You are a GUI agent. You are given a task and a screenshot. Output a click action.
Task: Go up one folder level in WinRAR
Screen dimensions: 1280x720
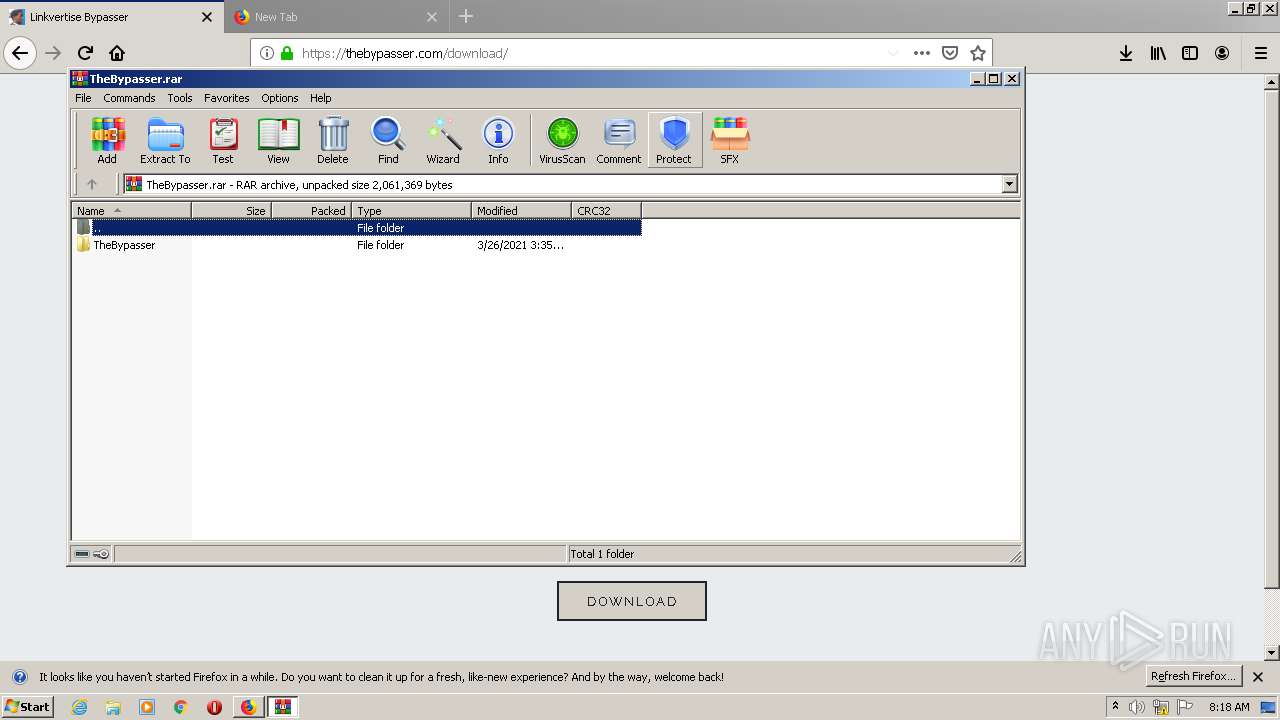pyautogui.click(x=92, y=184)
